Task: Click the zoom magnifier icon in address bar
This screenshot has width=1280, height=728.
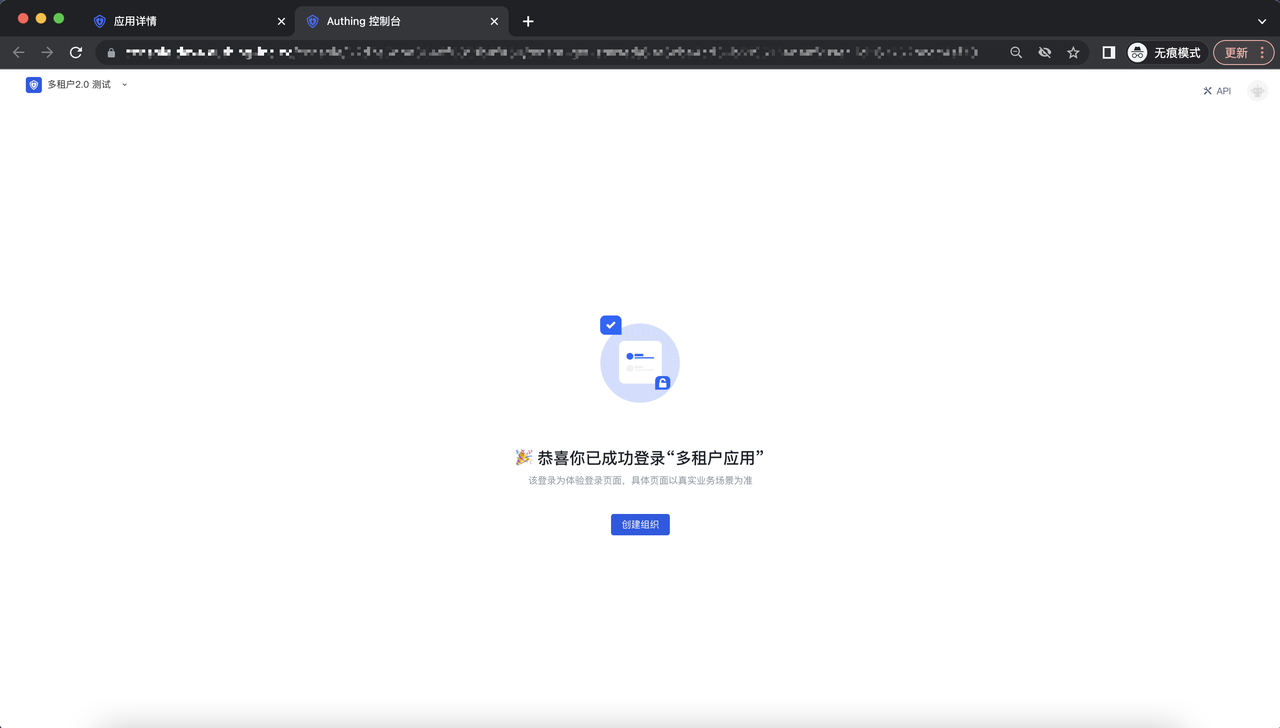Action: [x=1016, y=52]
